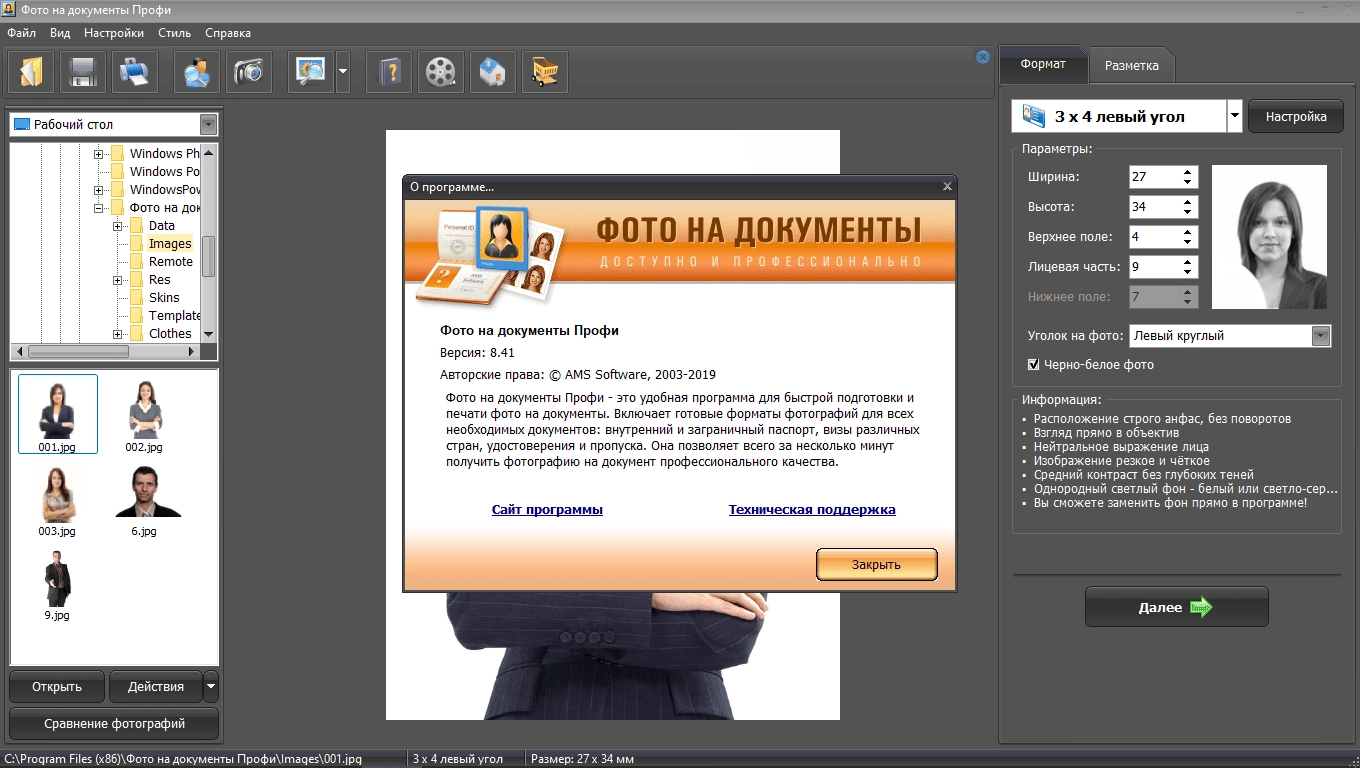Open the arrow beside the preview icon

pyautogui.click(x=343, y=71)
